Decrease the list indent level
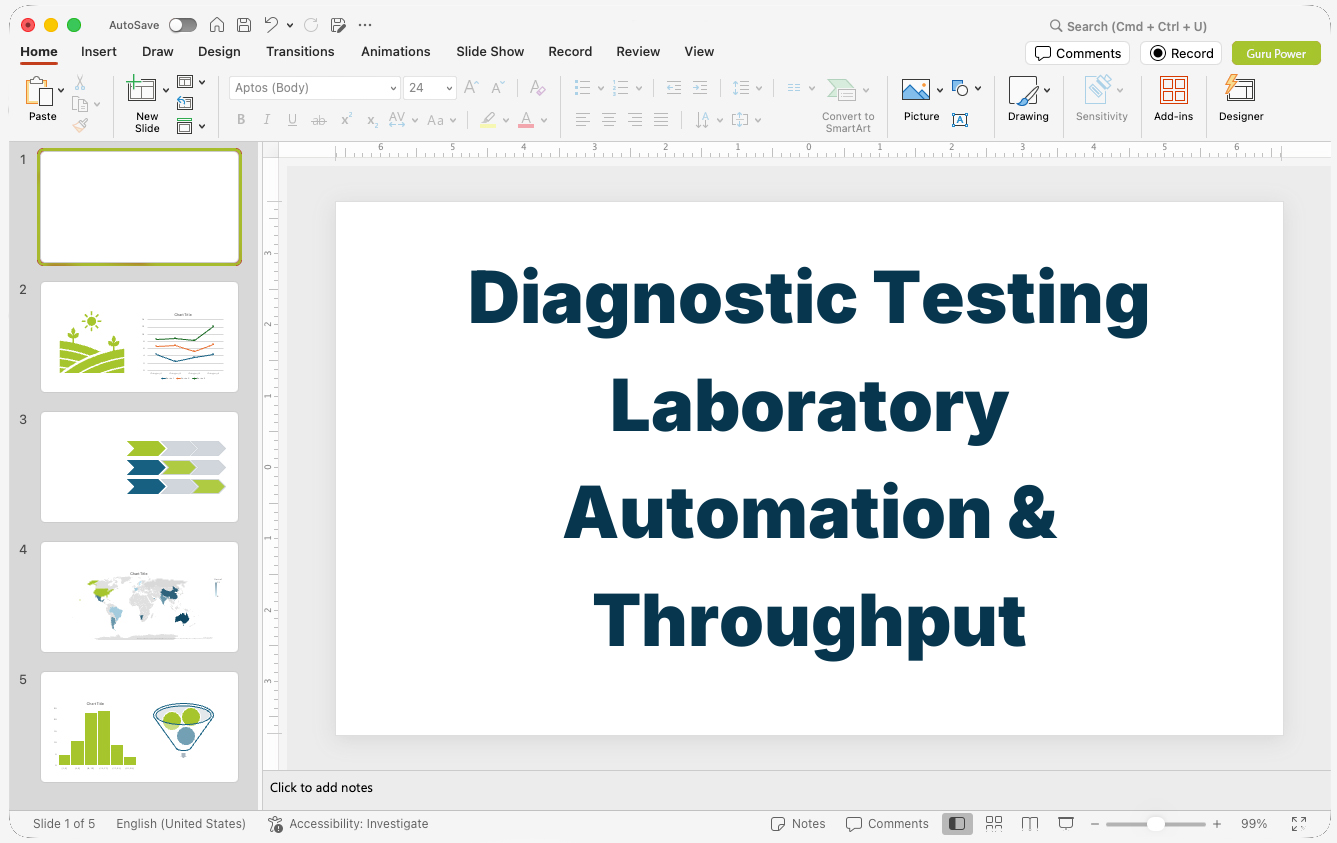 [x=674, y=88]
